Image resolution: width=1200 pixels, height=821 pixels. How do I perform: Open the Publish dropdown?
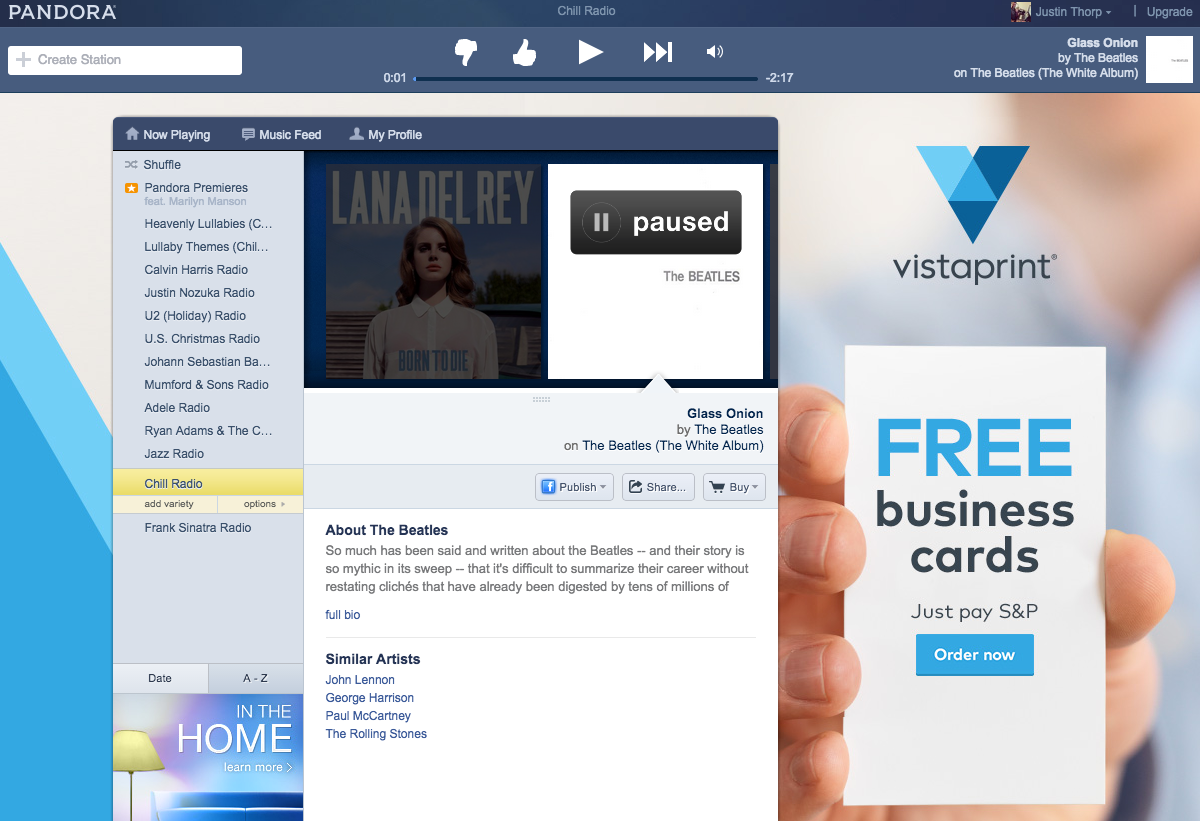[574, 487]
